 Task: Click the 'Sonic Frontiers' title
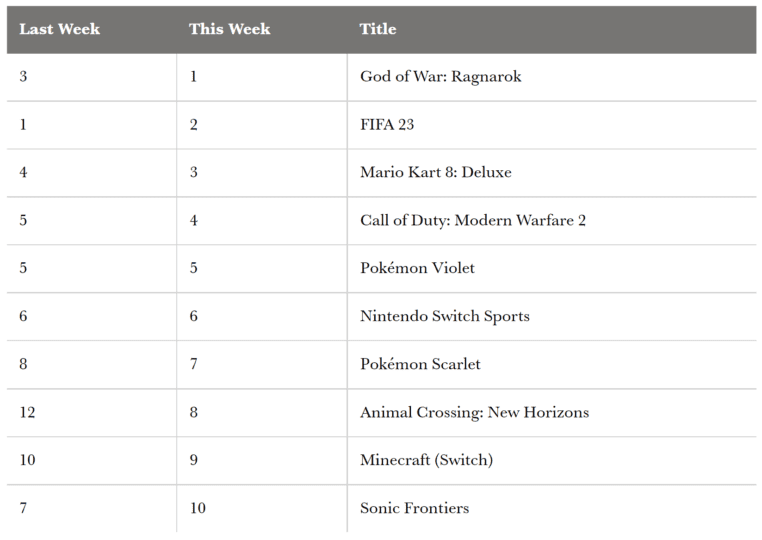coord(414,508)
